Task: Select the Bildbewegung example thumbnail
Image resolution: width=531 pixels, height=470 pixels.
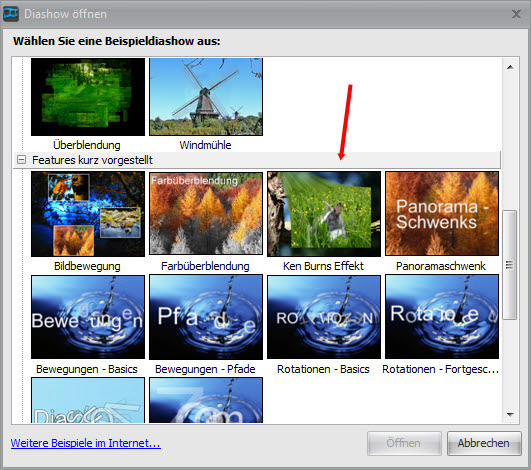Action: (x=88, y=214)
